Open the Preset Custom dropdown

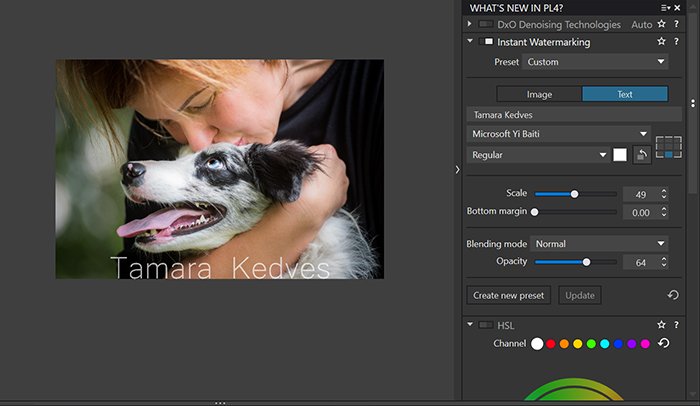pos(596,62)
